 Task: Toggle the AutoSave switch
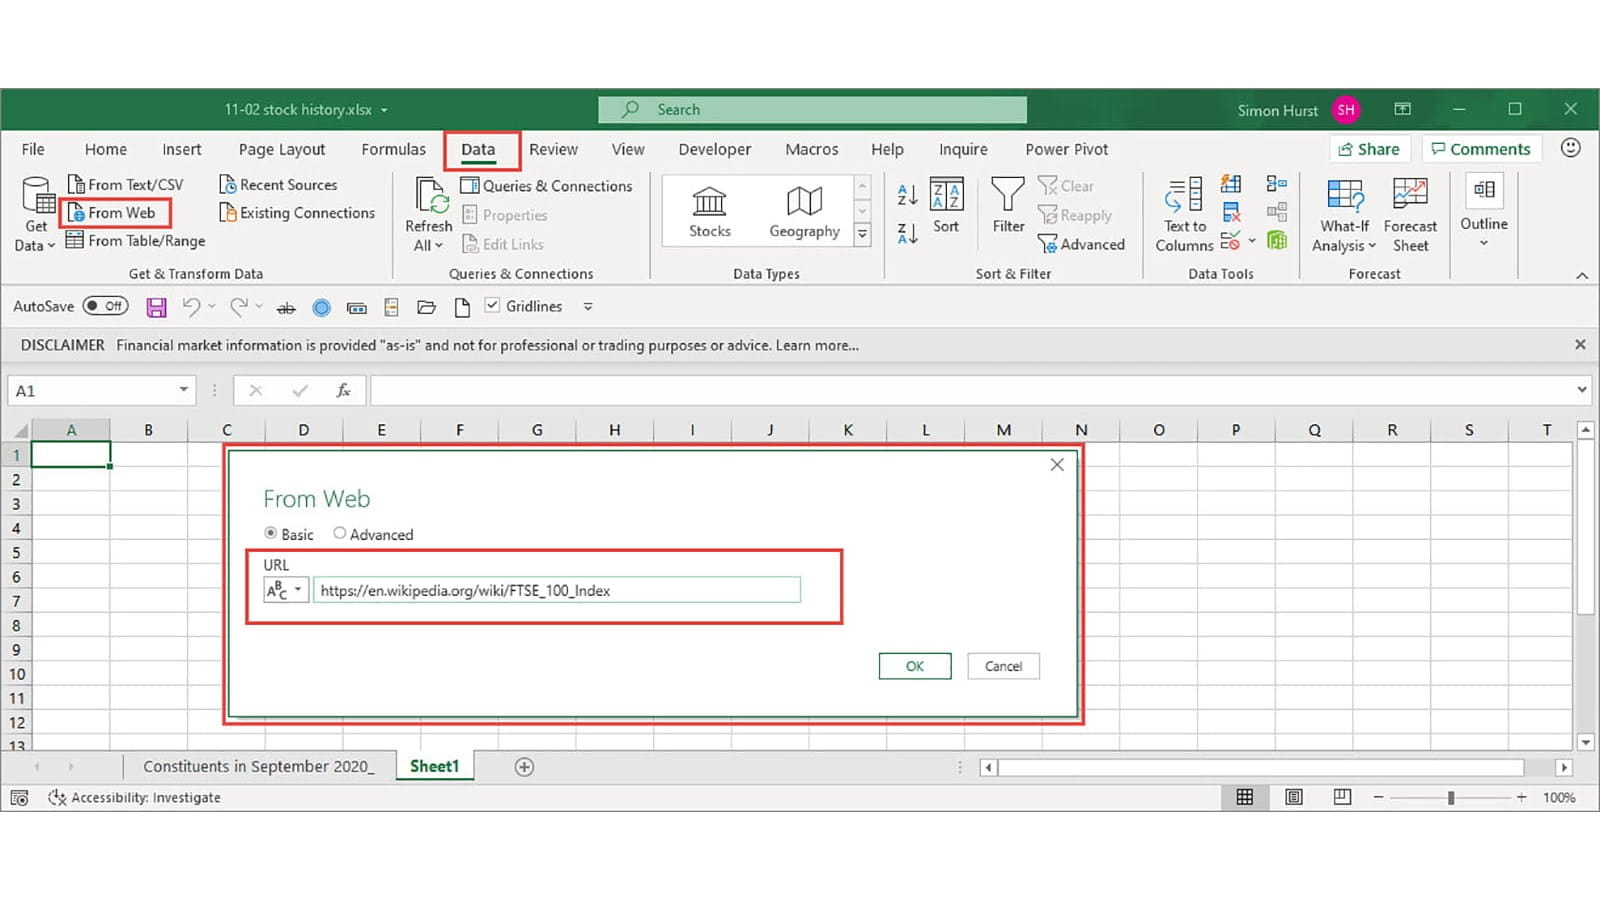(x=105, y=306)
